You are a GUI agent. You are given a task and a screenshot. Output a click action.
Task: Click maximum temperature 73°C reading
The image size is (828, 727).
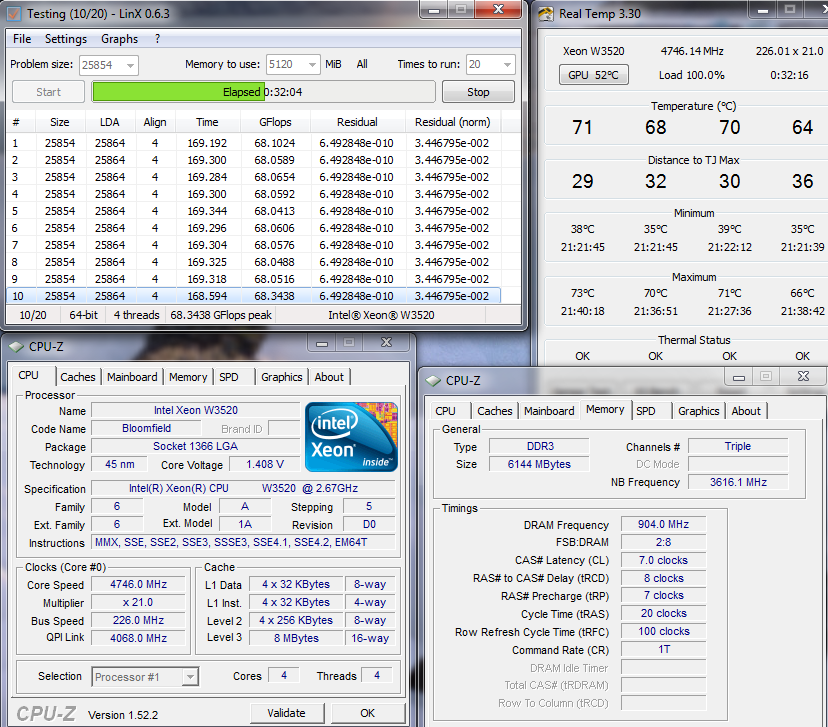582,293
